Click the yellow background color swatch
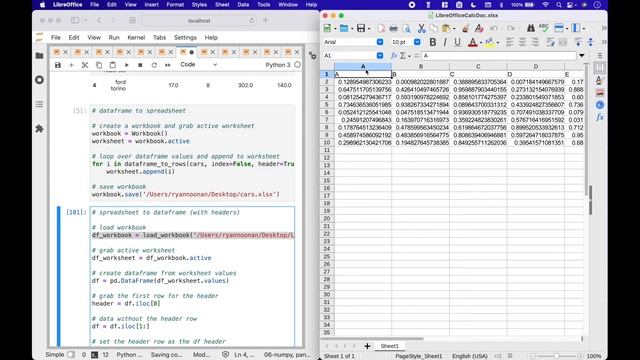 tap(490, 42)
